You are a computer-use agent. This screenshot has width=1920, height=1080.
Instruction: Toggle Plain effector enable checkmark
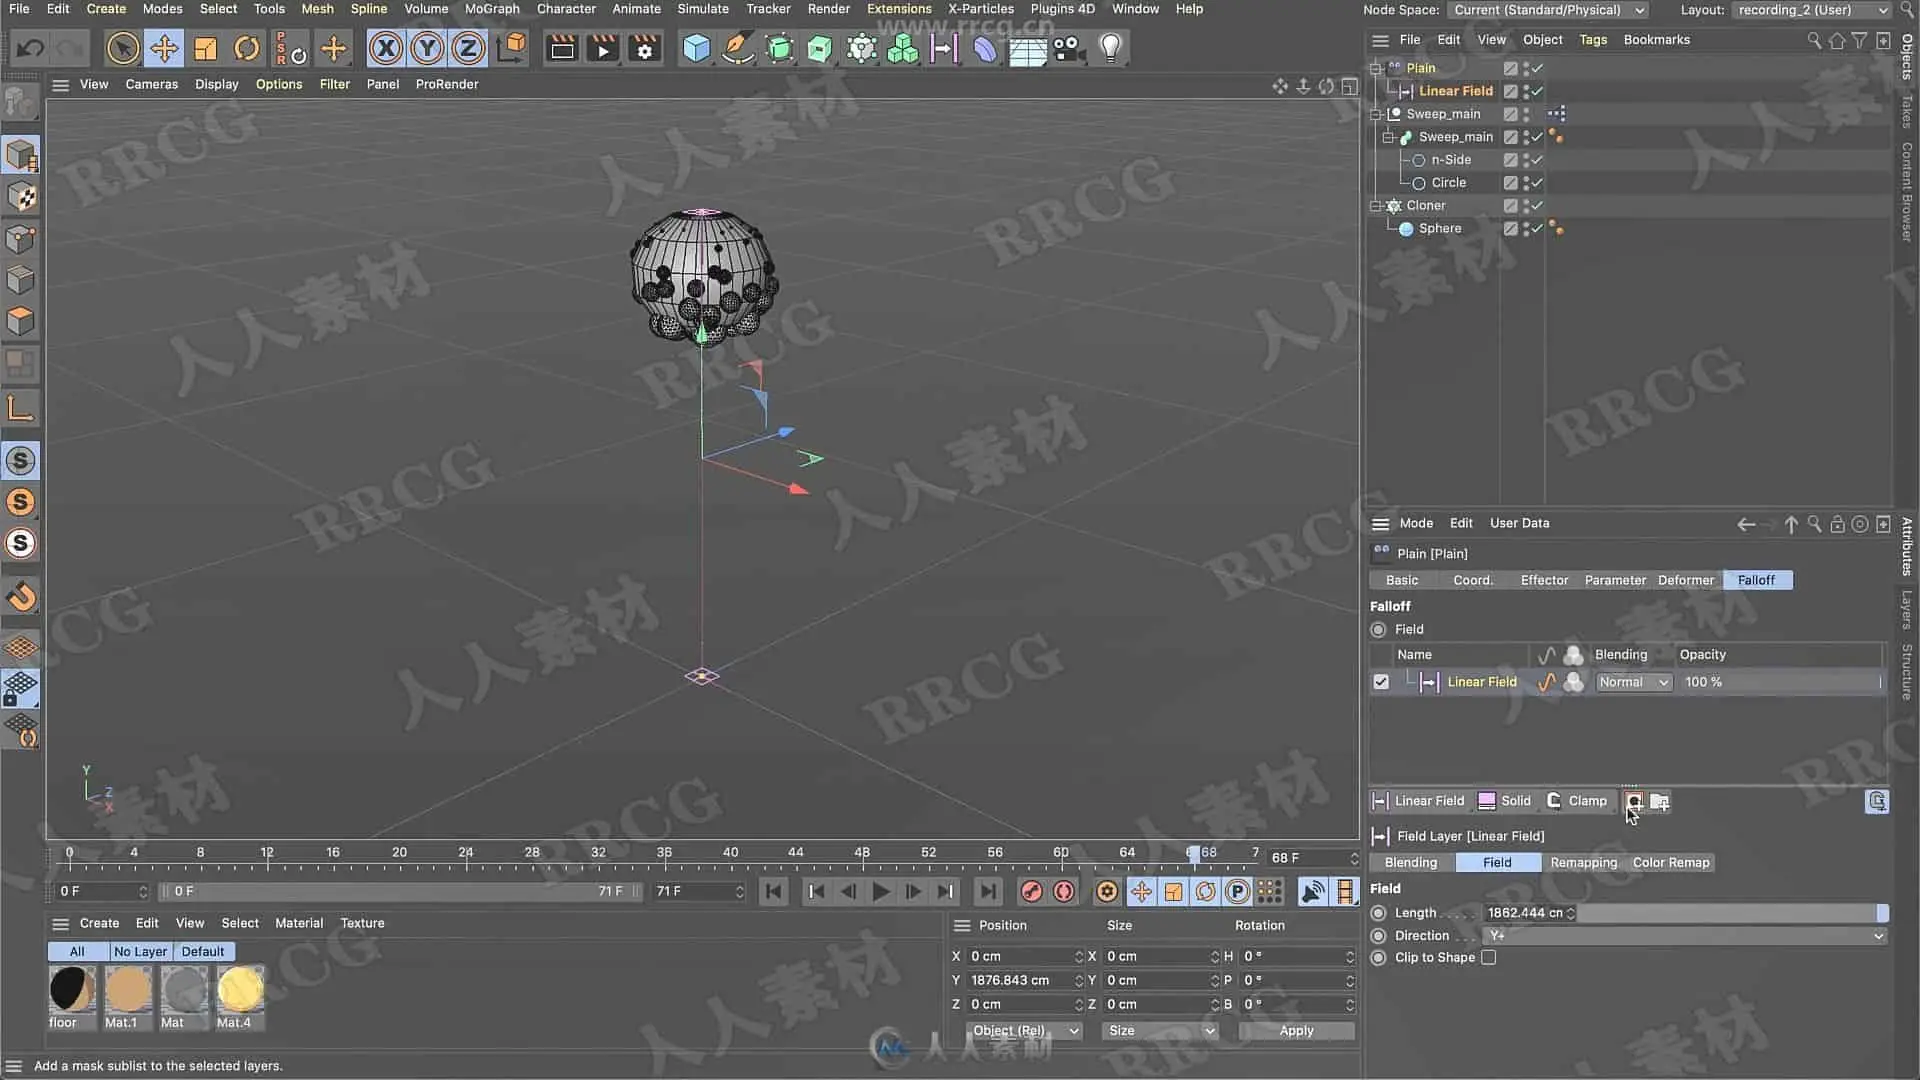pos(1537,68)
